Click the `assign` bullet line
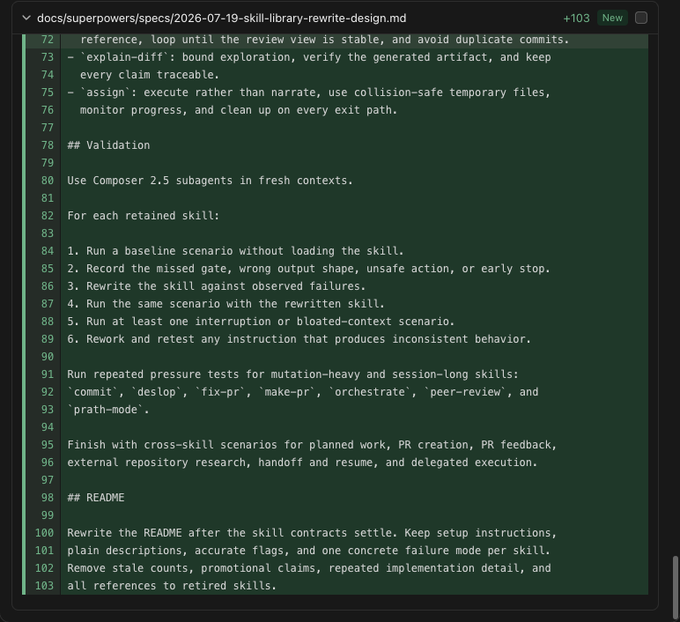This screenshot has height=622, width=680. [x=309, y=92]
